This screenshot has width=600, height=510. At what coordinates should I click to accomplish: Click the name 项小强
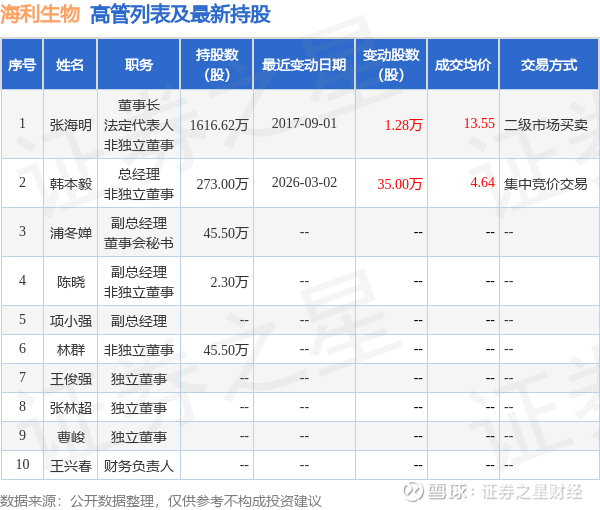pos(70,320)
